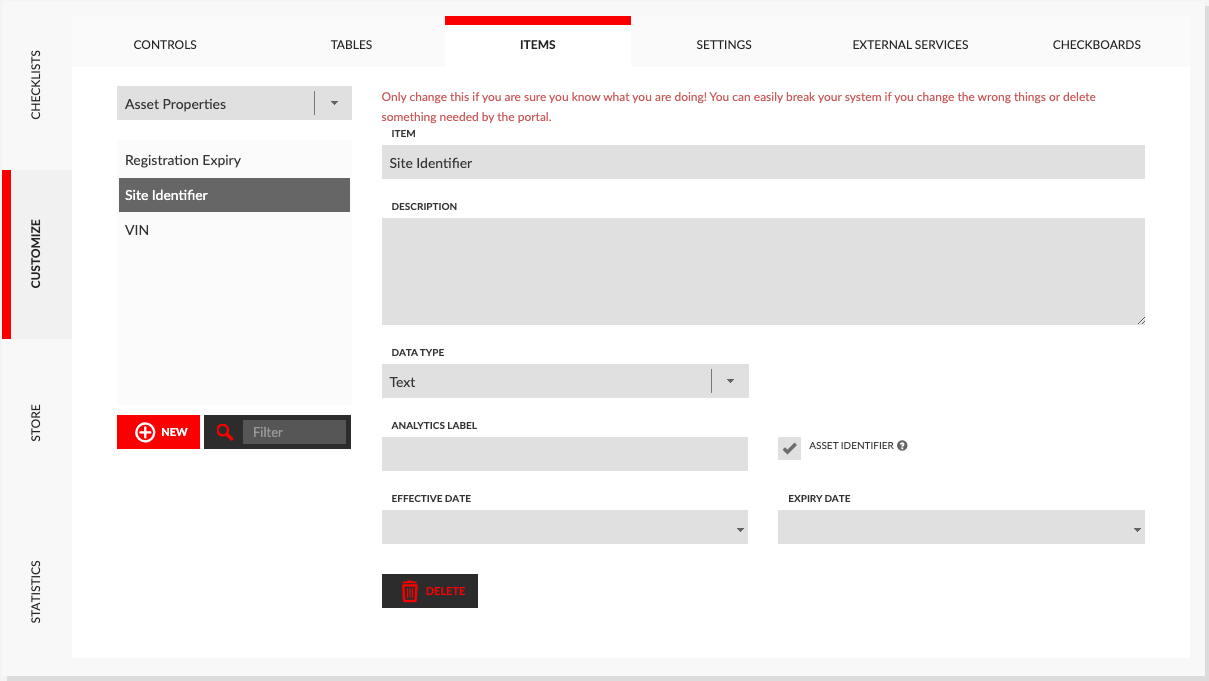Click into the Description text area
The height and width of the screenshot is (681, 1209).
click(763, 271)
